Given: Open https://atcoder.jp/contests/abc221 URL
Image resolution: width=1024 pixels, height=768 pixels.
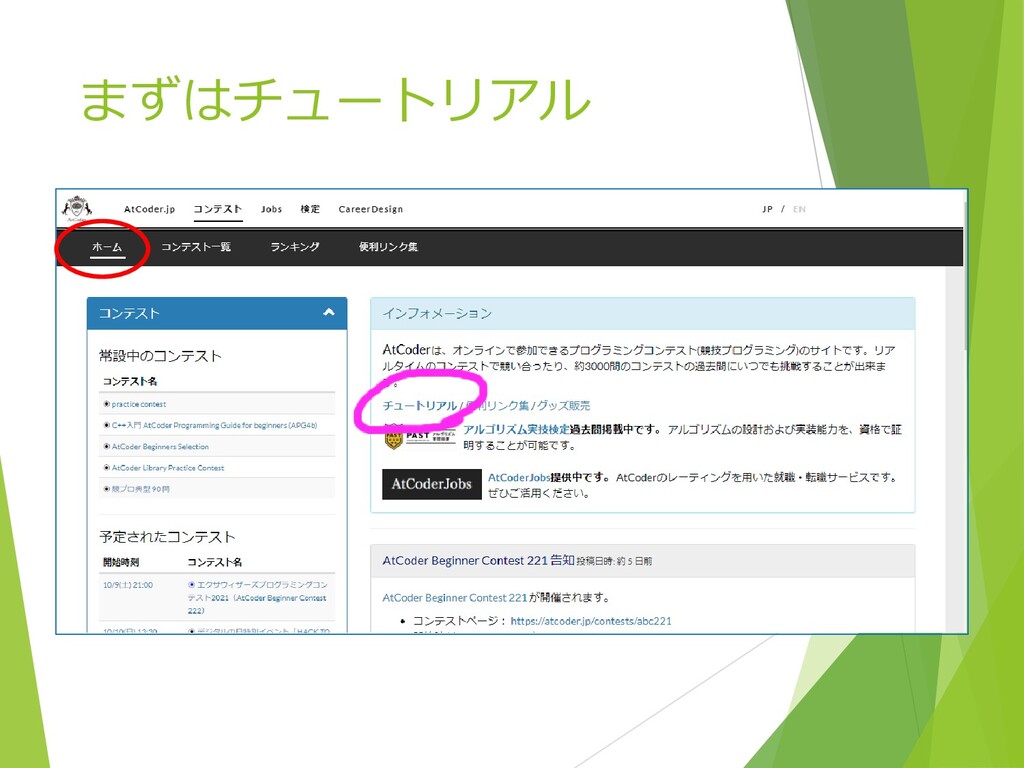Looking at the screenshot, I should (591, 621).
